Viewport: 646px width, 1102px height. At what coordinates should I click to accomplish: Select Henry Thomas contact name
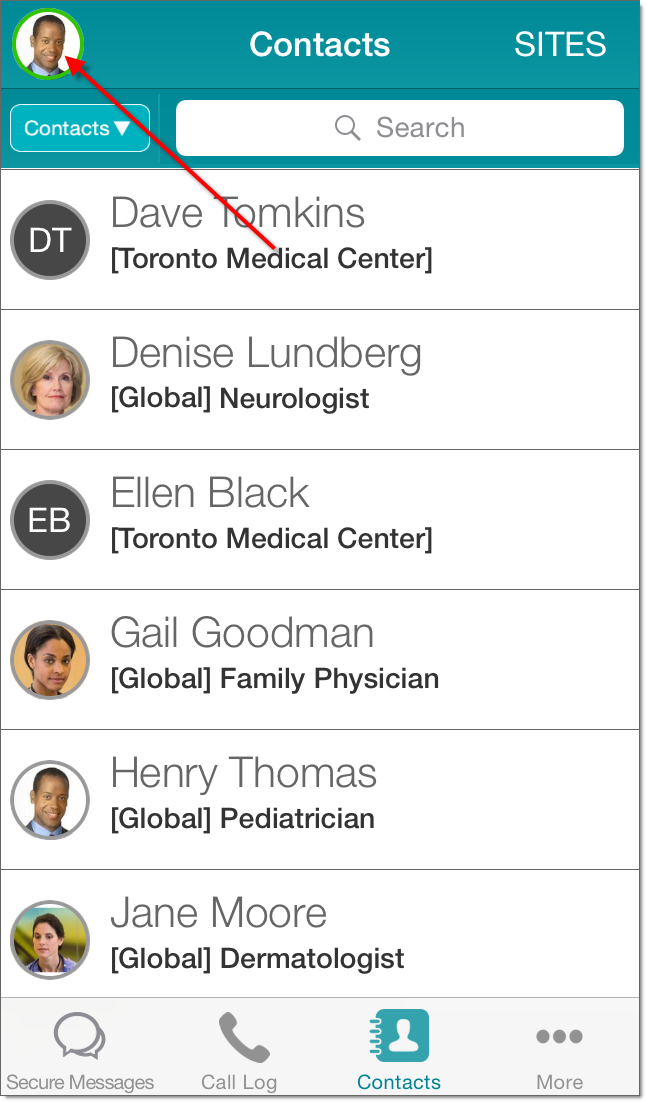click(243, 773)
